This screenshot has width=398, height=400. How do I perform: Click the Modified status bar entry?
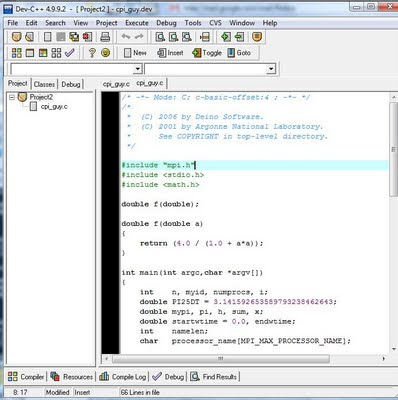pyautogui.click(x=57, y=392)
